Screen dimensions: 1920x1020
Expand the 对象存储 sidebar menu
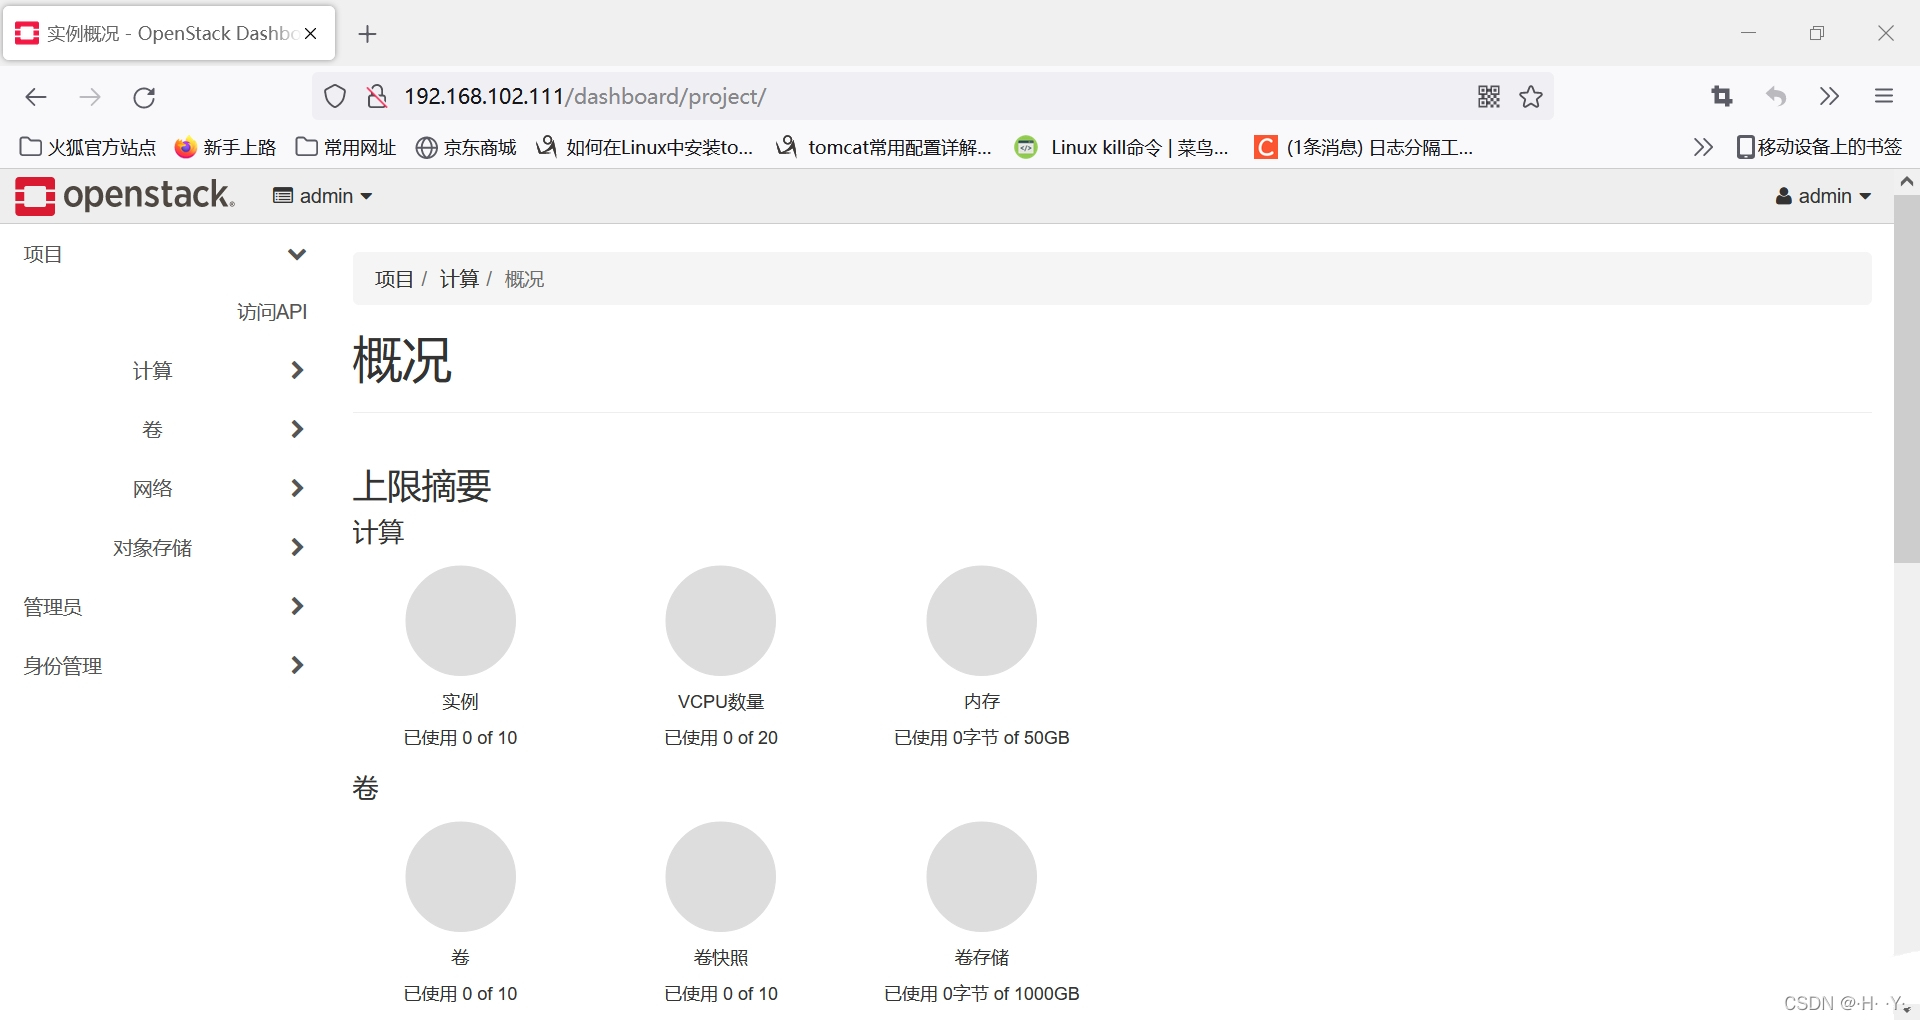point(208,547)
